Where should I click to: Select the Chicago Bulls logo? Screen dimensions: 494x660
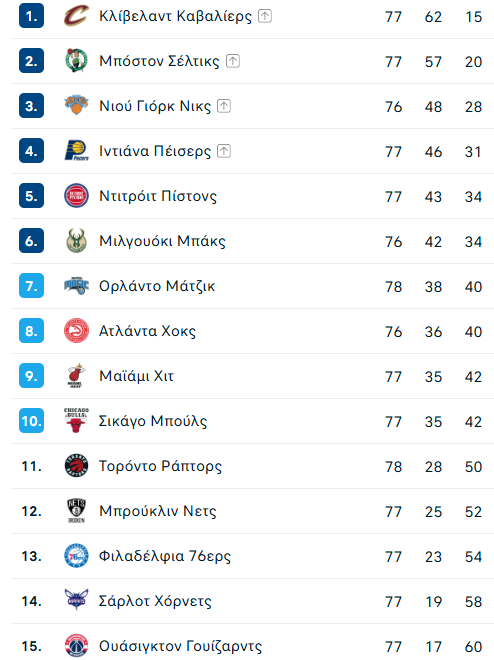click(76, 420)
